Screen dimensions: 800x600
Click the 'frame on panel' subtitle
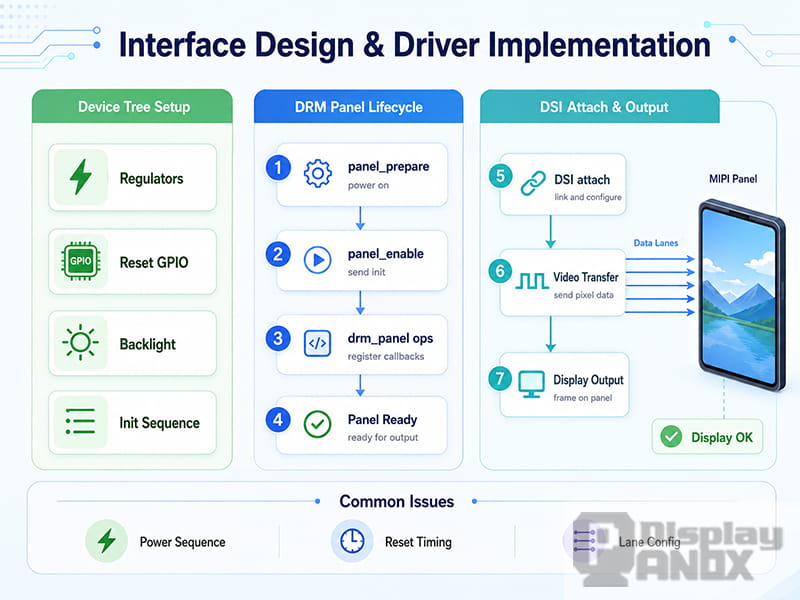pos(583,397)
